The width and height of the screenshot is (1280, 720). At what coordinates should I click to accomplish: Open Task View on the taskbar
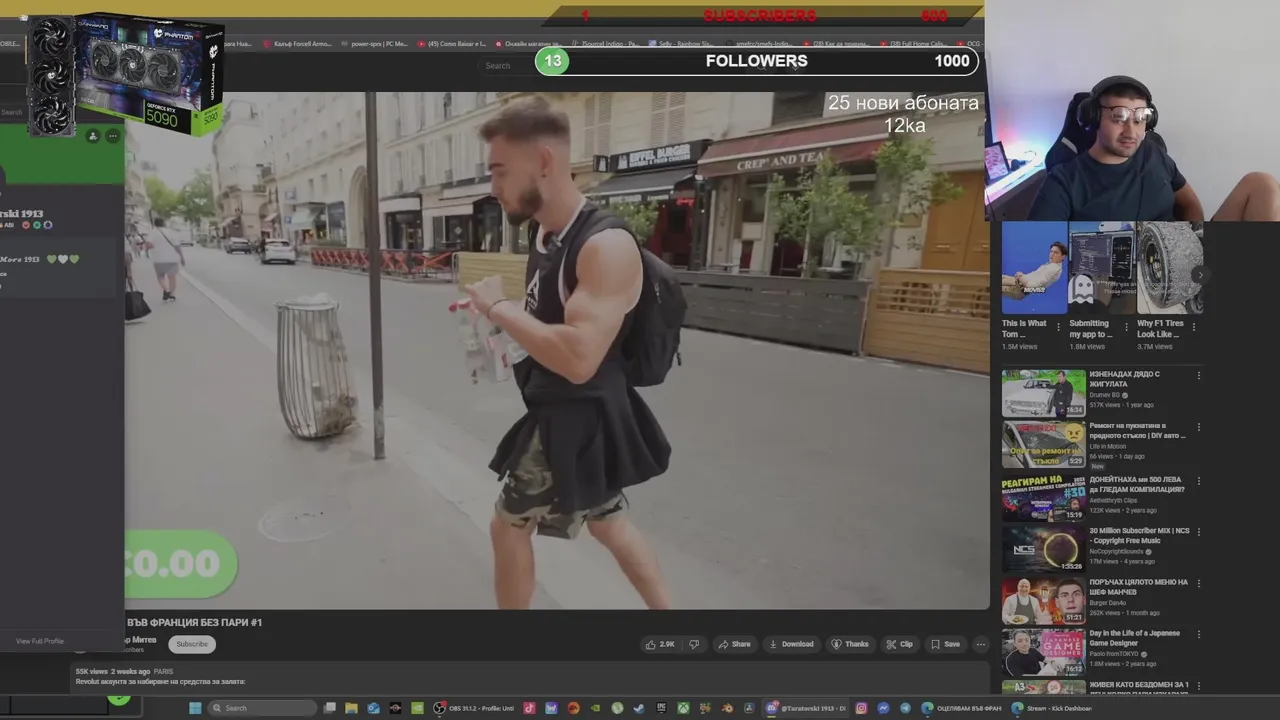pyautogui.click(x=329, y=708)
